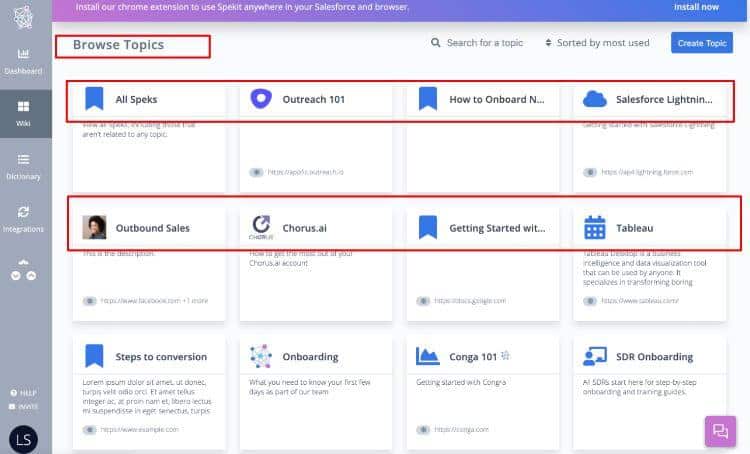Image resolution: width=750 pixels, height=454 pixels.
Task: Open the How to Onboard N... topic
Action: (x=496, y=100)
